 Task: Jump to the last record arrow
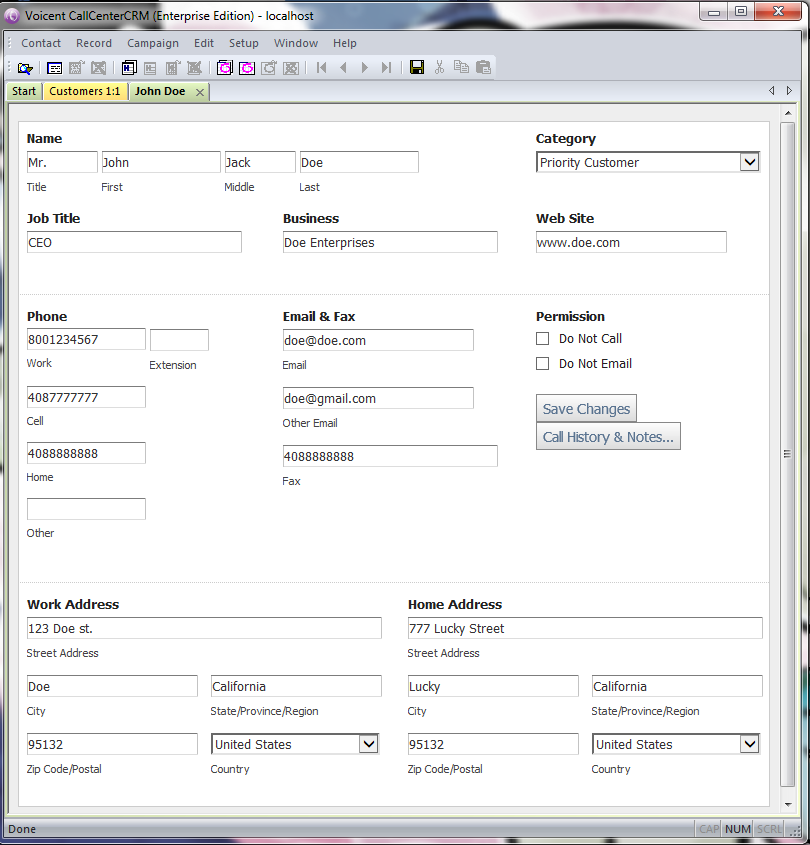[x=386, y=68]
